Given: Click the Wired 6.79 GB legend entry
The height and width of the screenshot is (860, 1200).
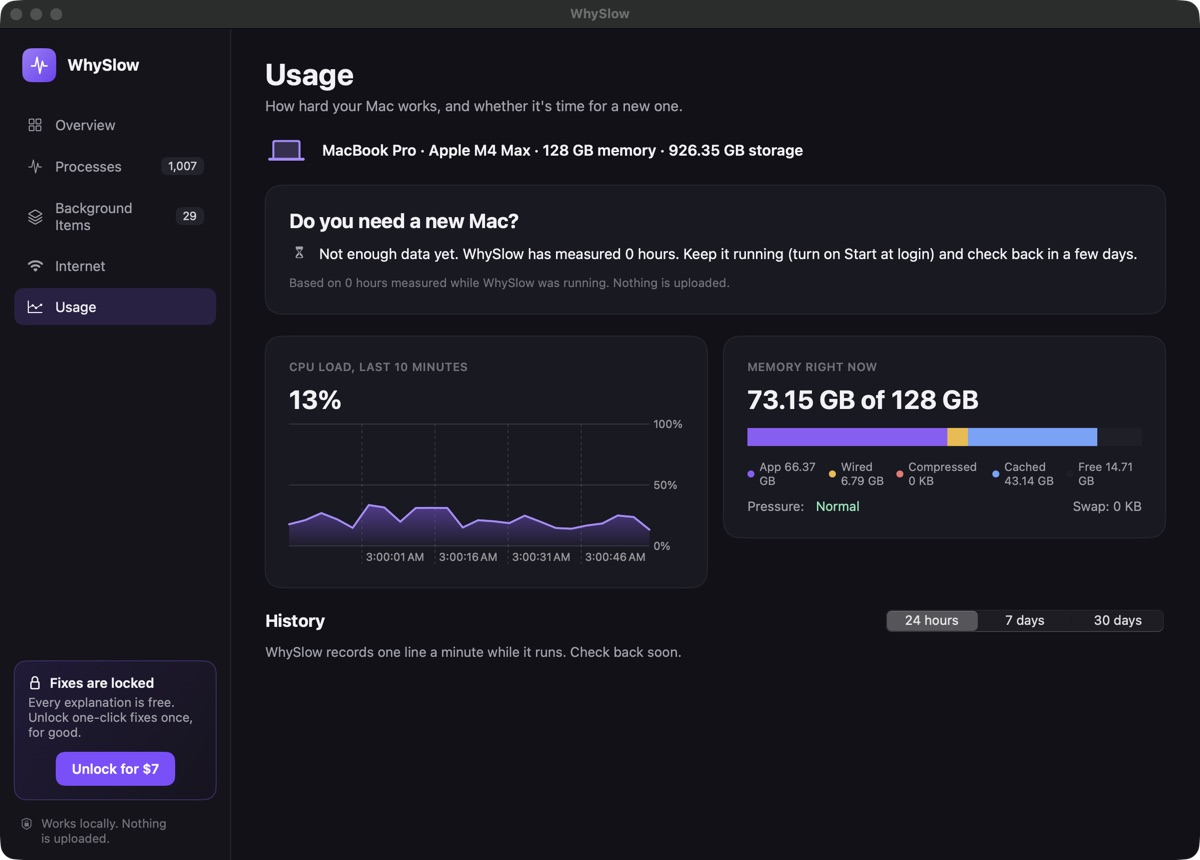Looking at the screenshot, I should pyautogui.click(x=856, y=474).
